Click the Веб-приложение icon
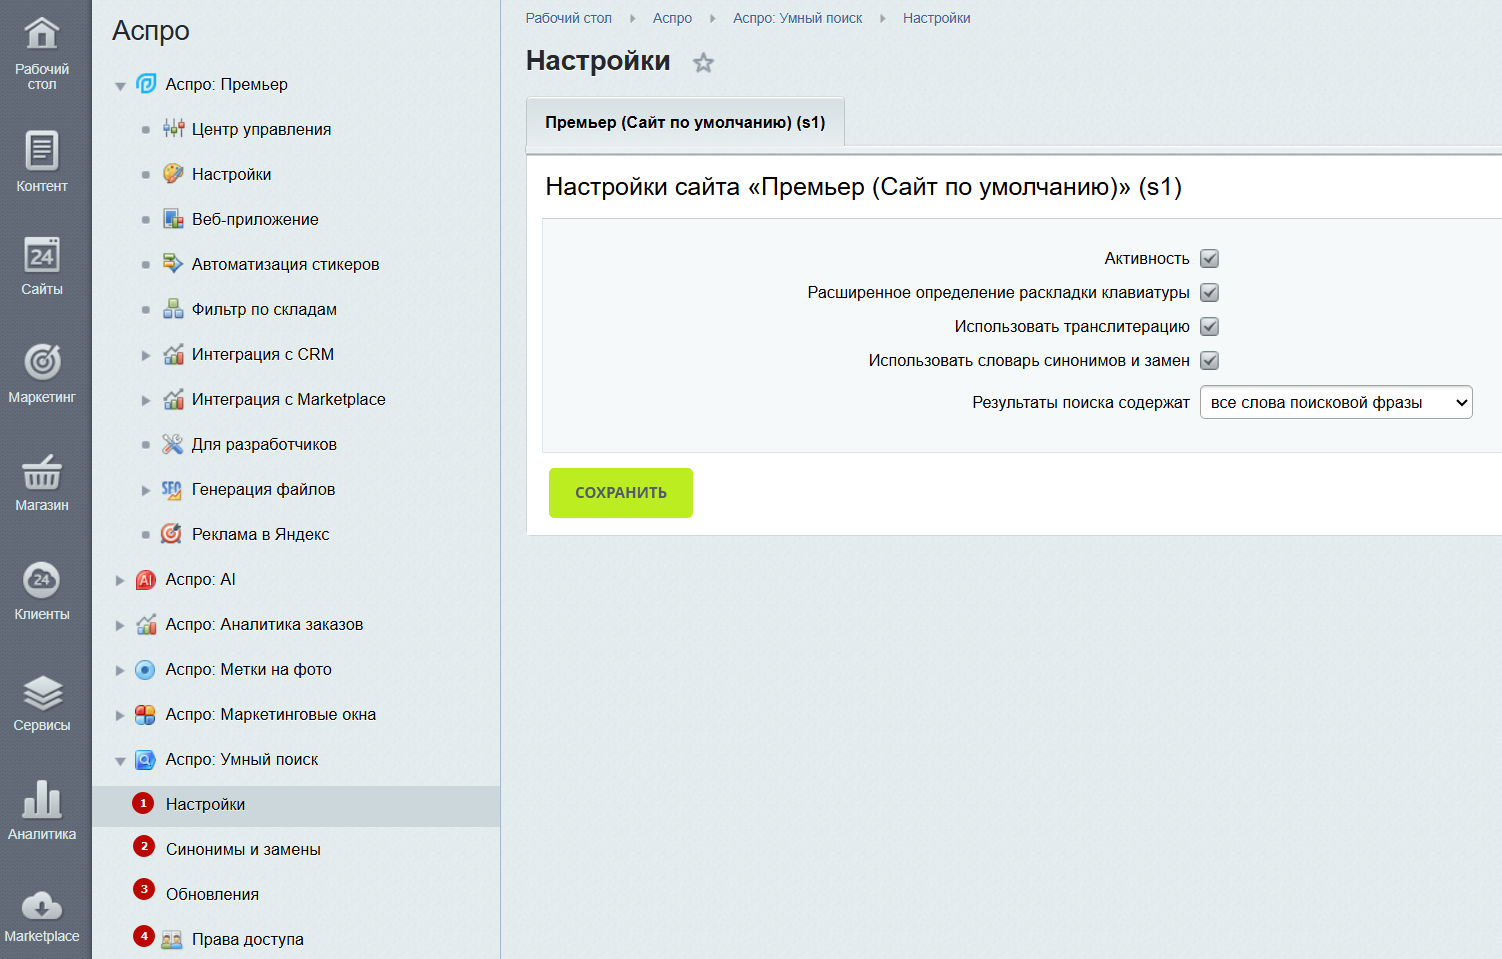The width and height of the screenshot is (1502, 959). [173, 219]
